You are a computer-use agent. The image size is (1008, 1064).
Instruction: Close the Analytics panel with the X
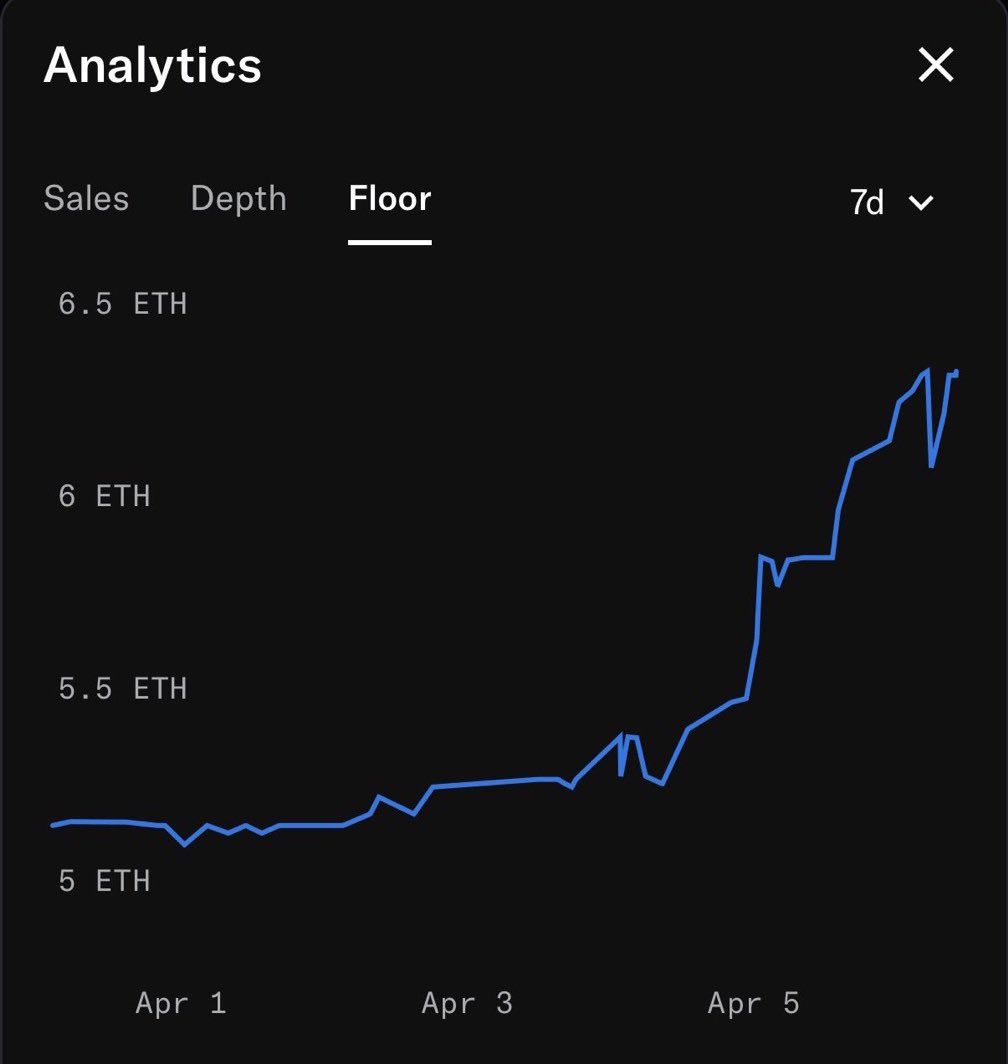[x=936, y=66]
